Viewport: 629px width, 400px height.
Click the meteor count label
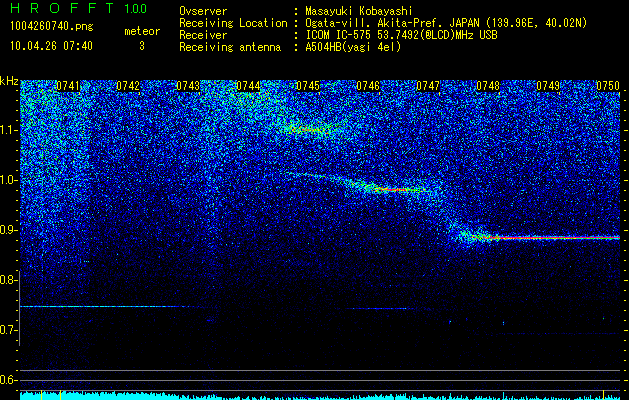[x=142, y=31]
